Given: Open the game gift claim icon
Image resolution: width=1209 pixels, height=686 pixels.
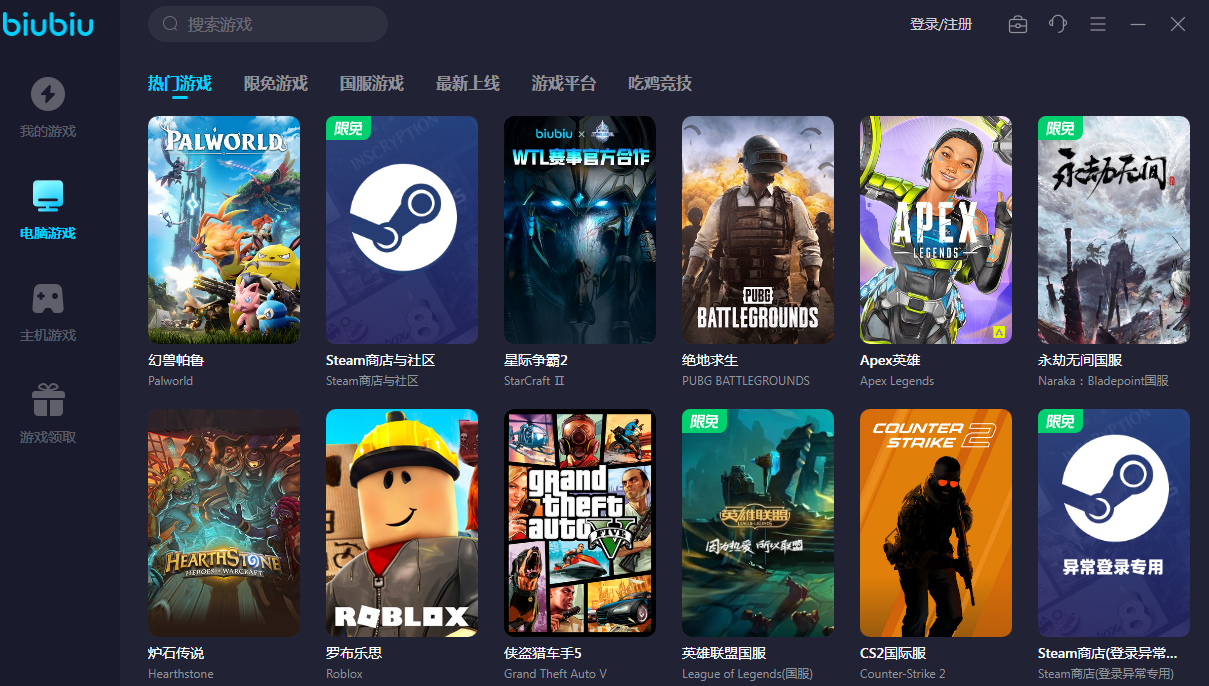Looking at the screenshot, I should (48, 400).
